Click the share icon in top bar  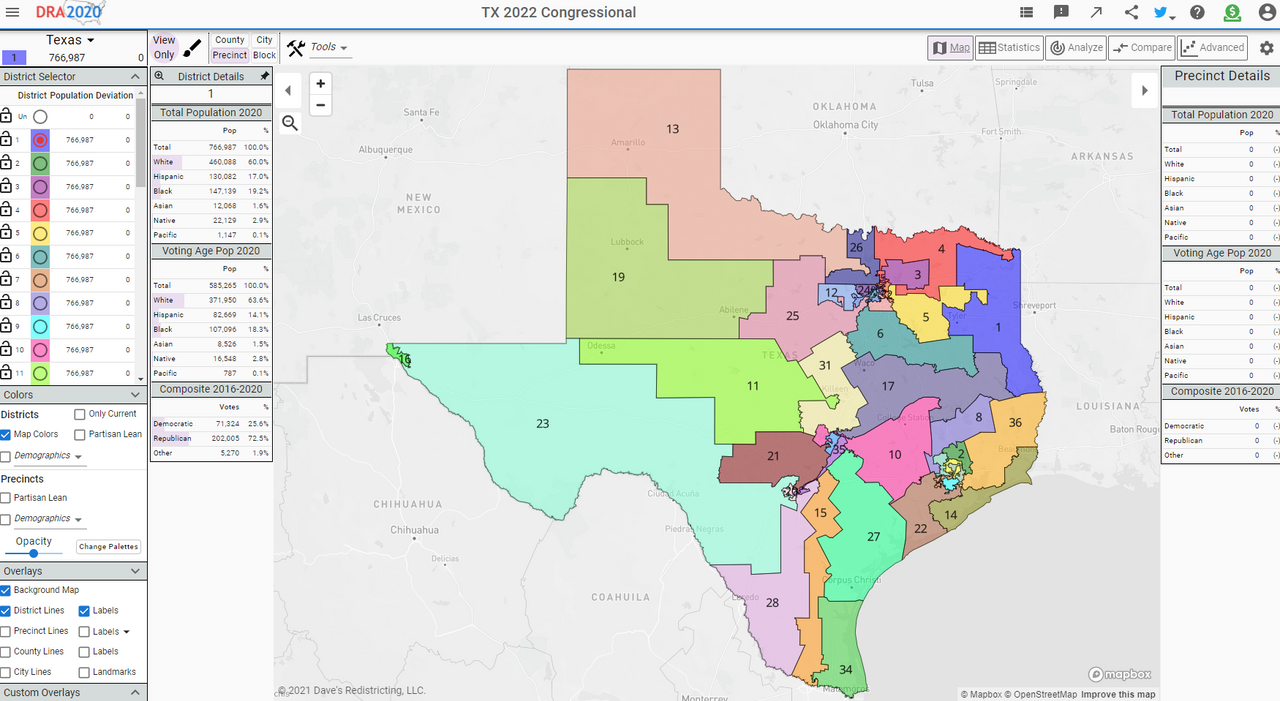pyautogui.click(x=1131, y=12)
